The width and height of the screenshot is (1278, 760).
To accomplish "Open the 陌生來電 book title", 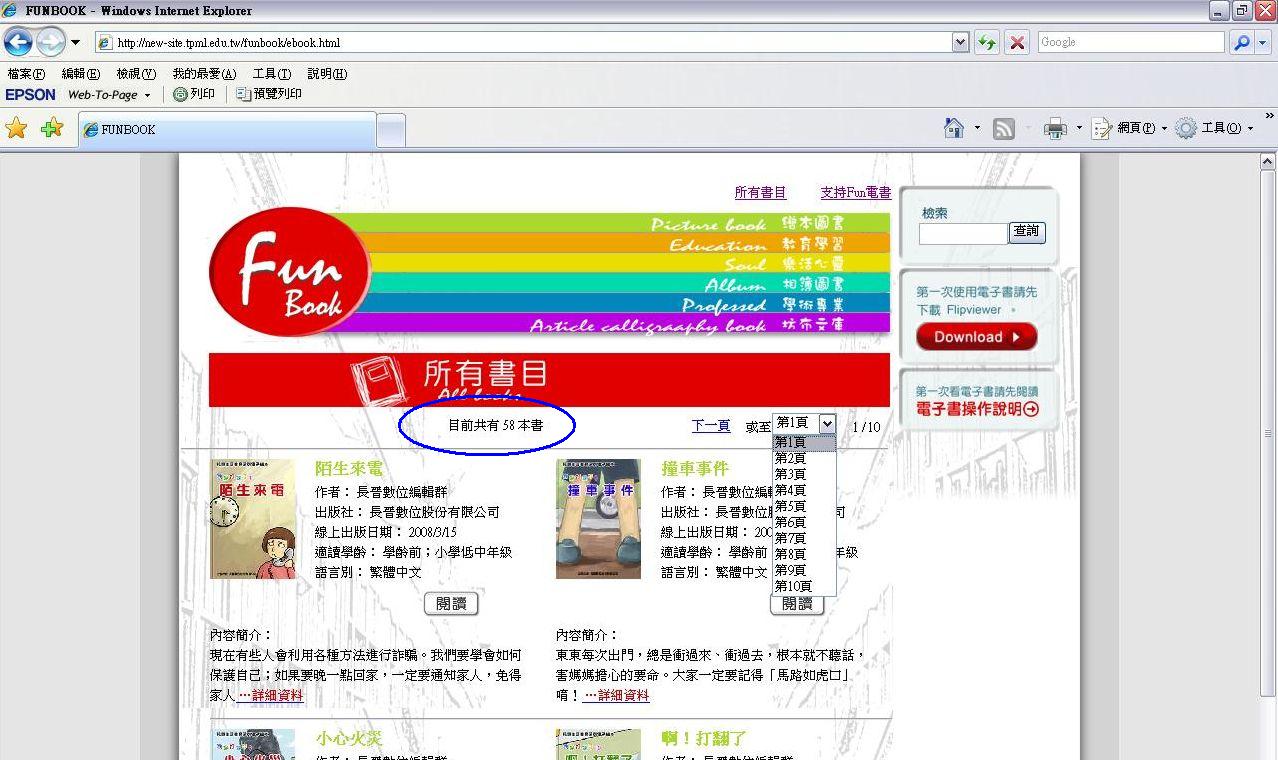I will pos(349,469).
